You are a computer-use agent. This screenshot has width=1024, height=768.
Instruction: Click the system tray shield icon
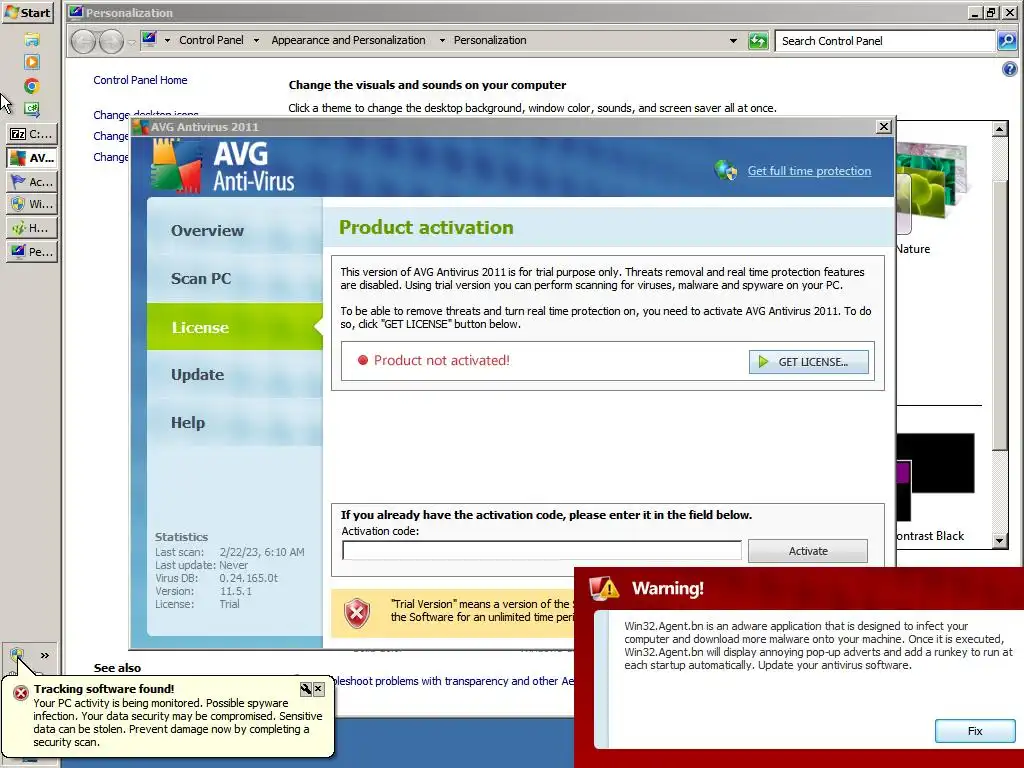(x=17, y=654)
